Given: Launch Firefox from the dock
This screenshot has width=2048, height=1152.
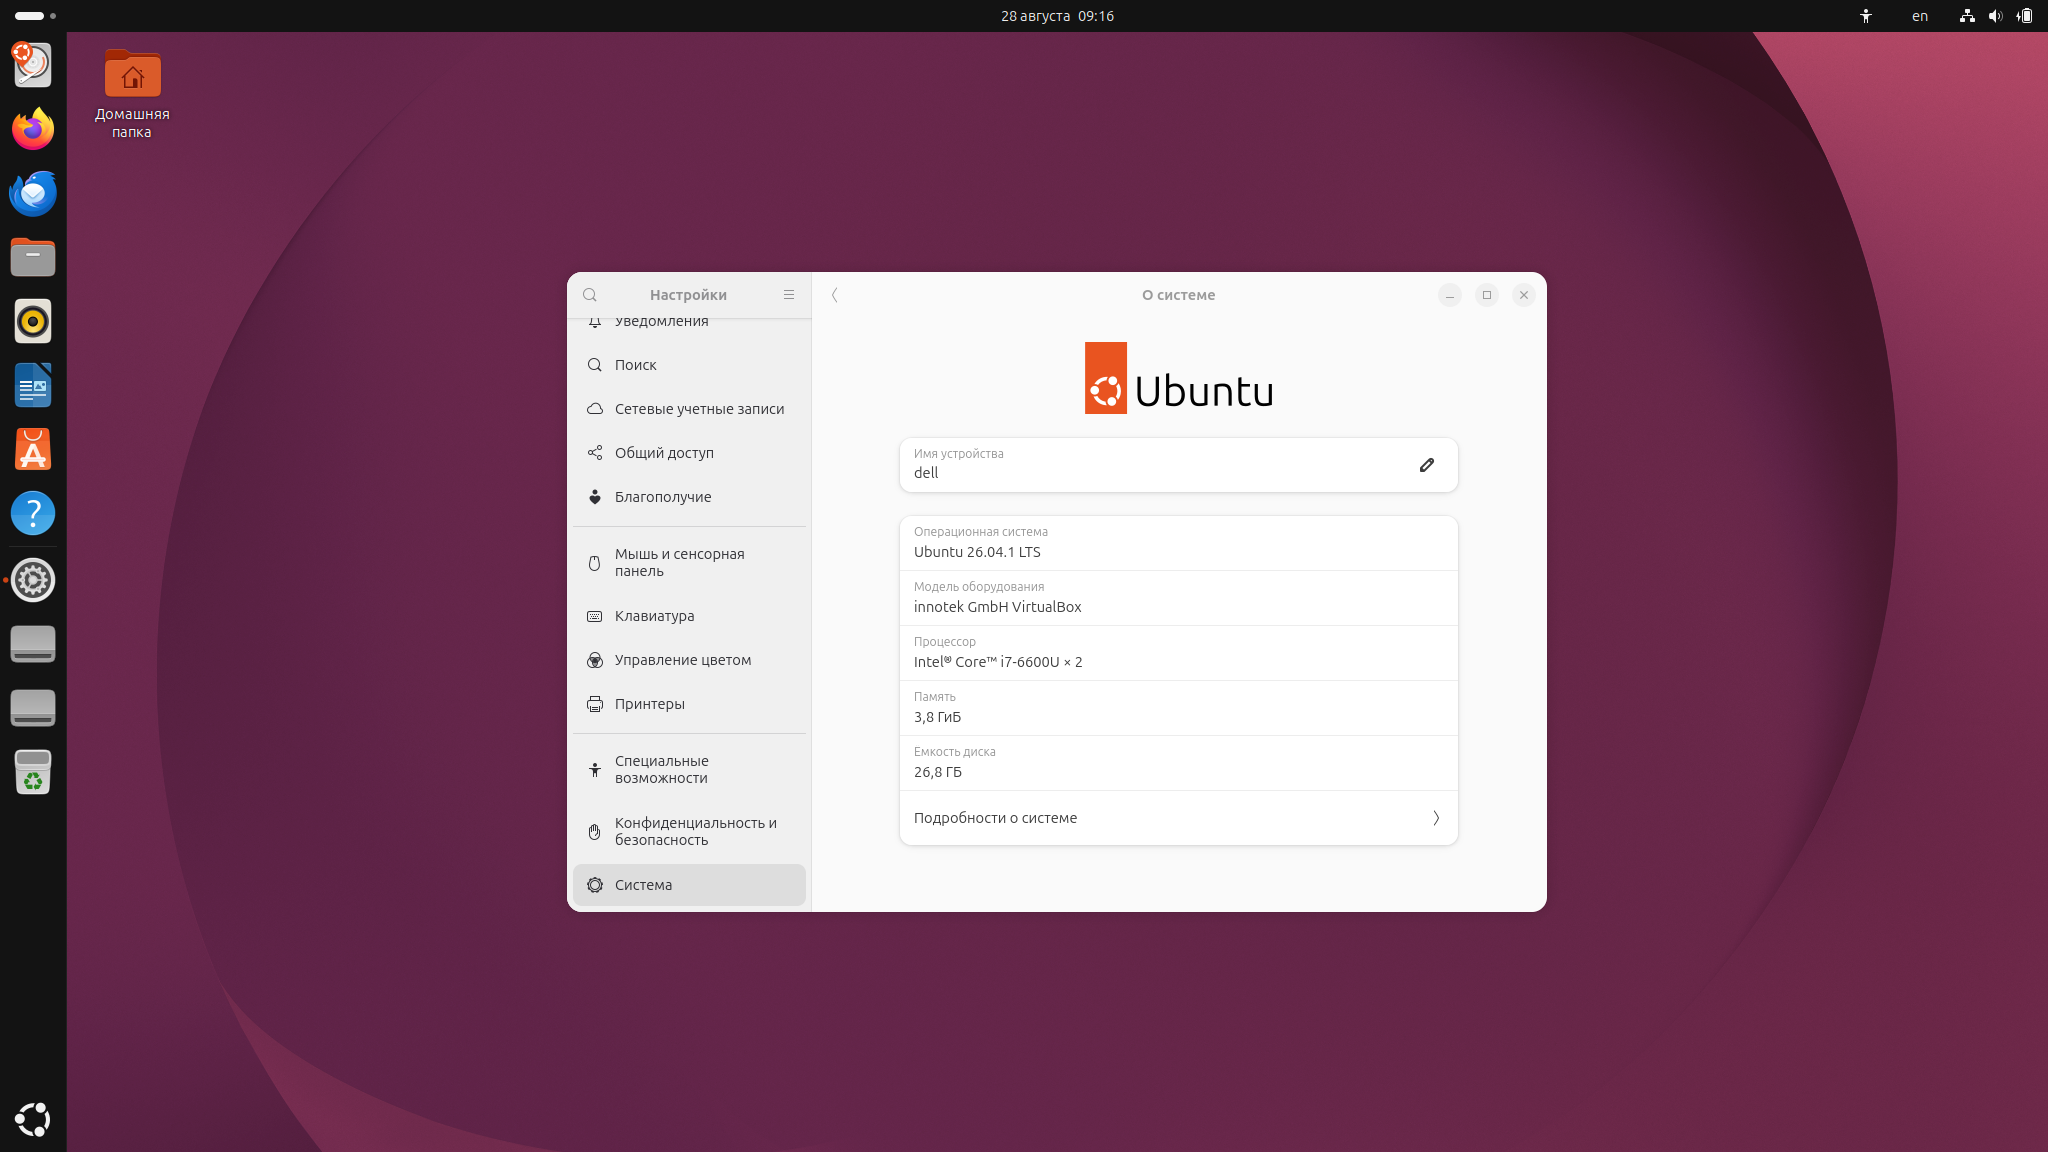Looking at the screenshot, I should 33,129.
